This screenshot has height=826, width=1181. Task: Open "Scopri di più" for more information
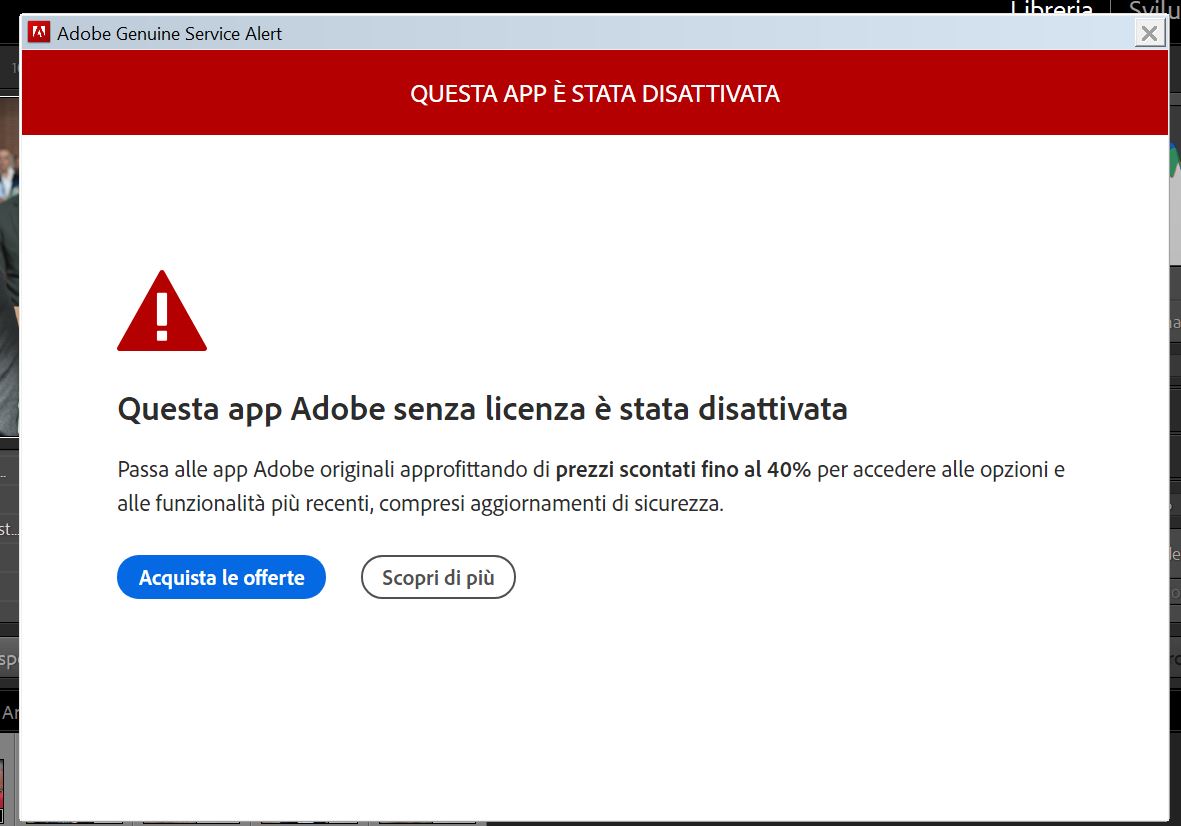(x=438, y=578)
